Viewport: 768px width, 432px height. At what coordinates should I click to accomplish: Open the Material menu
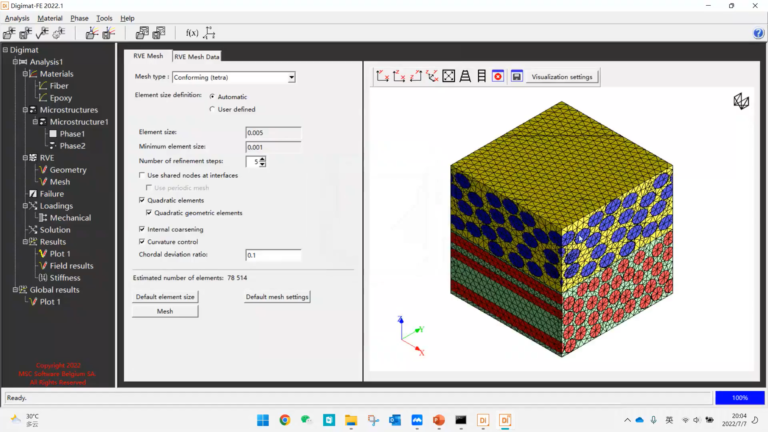click(x=50, y=18)
